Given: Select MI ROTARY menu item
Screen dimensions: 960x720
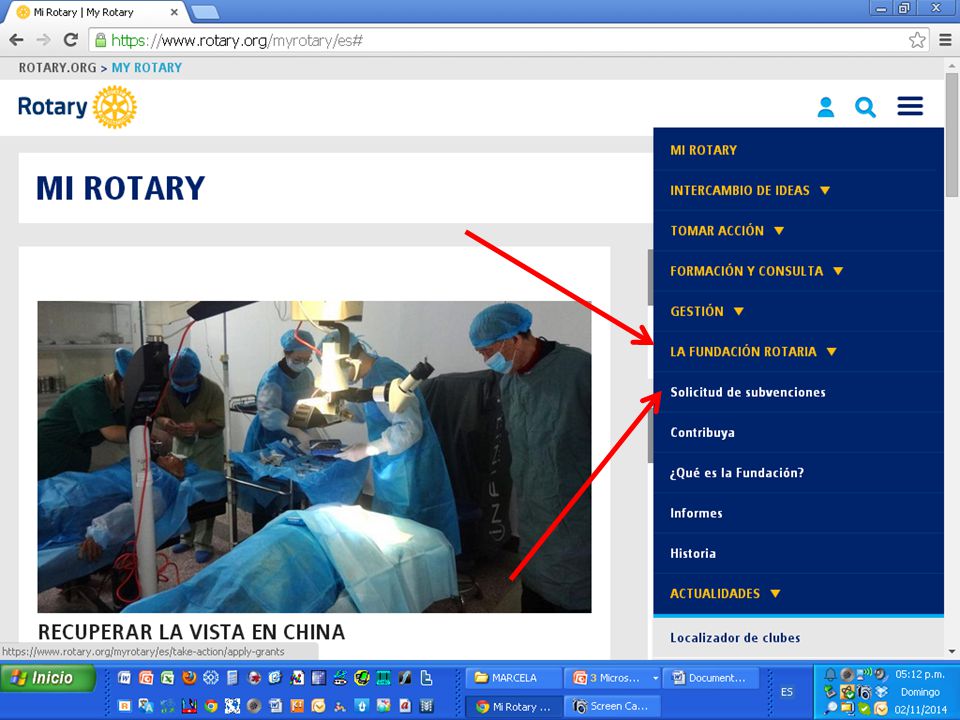Looking at the screenshot, I should pyautogui.click(x=703, y=150).
